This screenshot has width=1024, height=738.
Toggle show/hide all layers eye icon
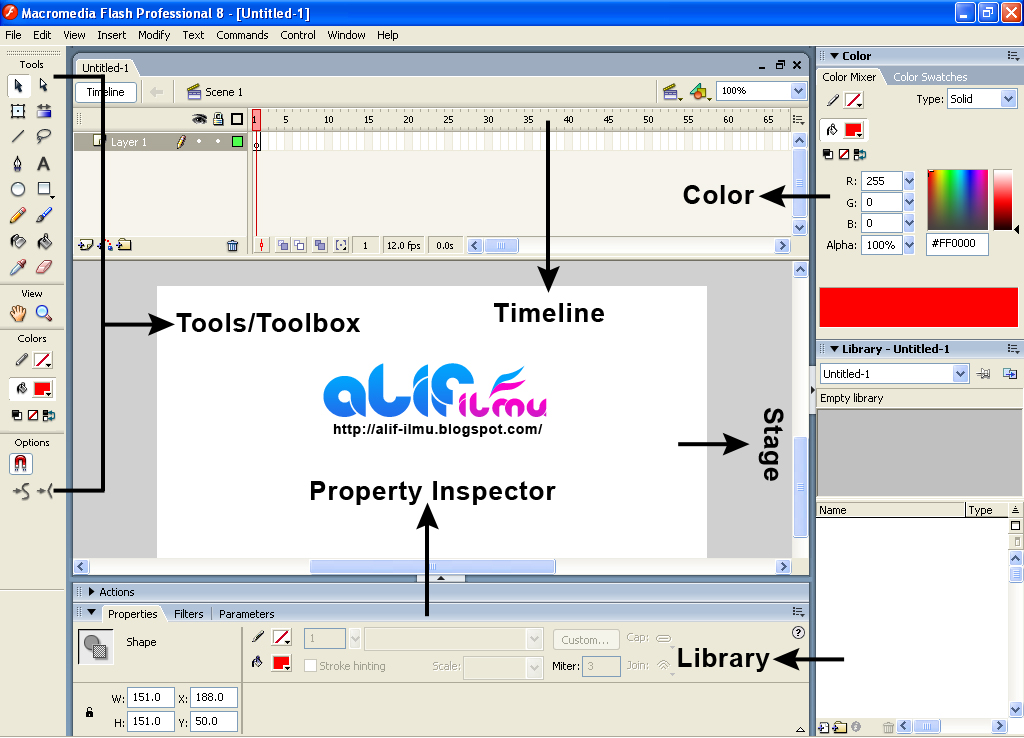point(199,119)
